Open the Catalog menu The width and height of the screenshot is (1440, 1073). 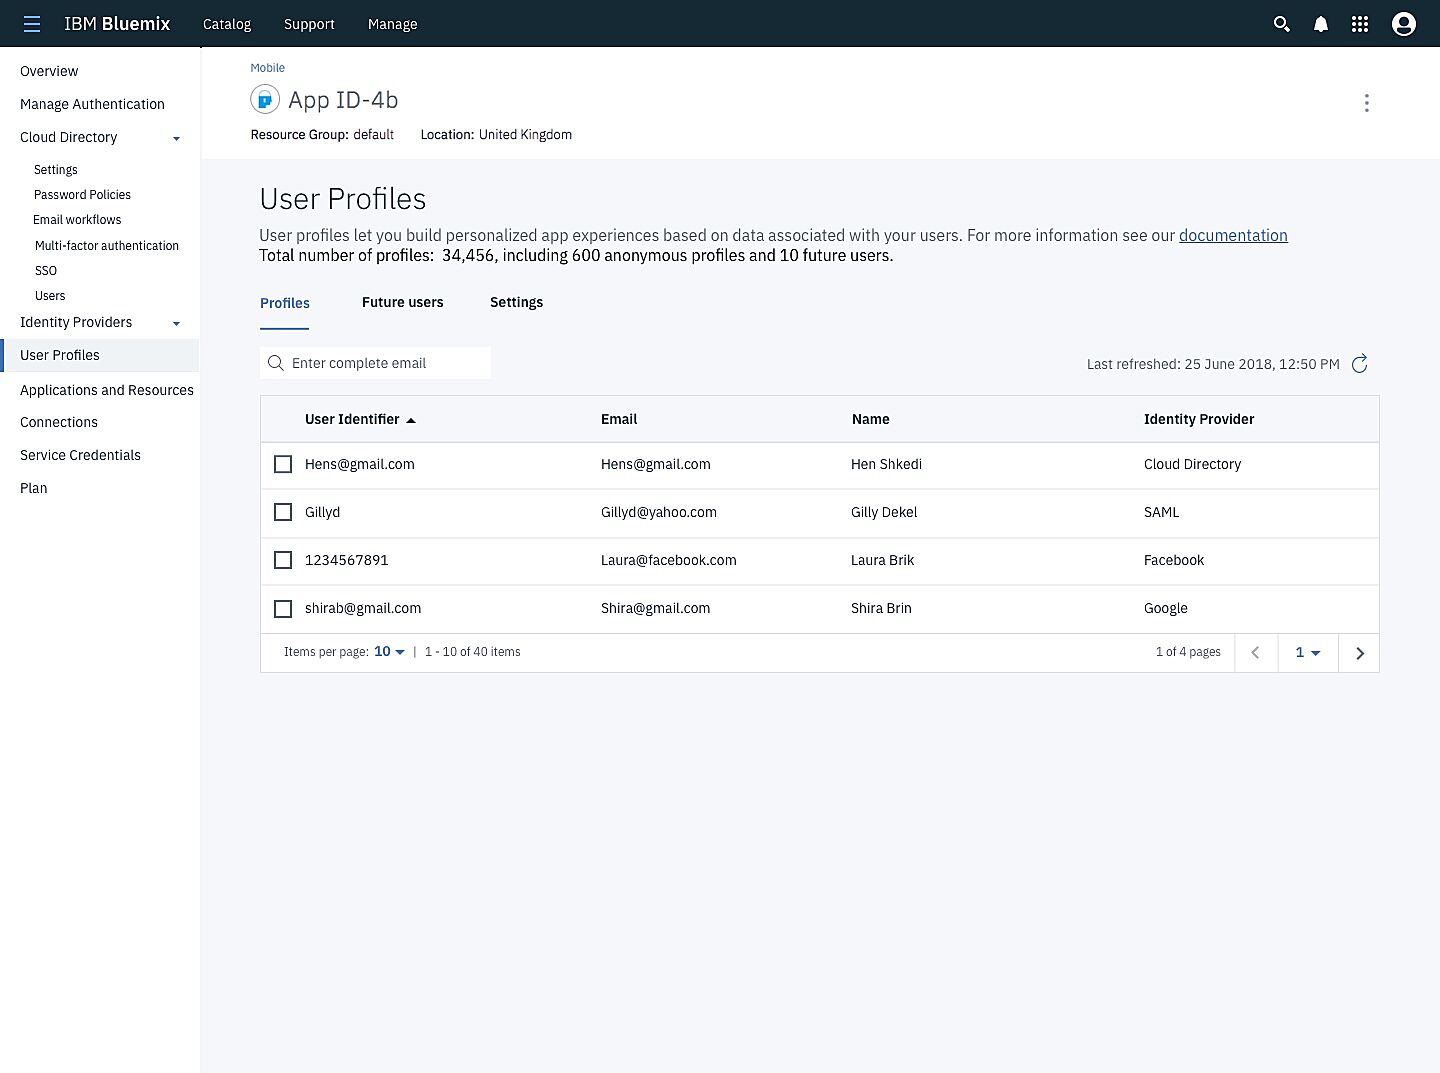pyautogui.click(x=227, y=24)
